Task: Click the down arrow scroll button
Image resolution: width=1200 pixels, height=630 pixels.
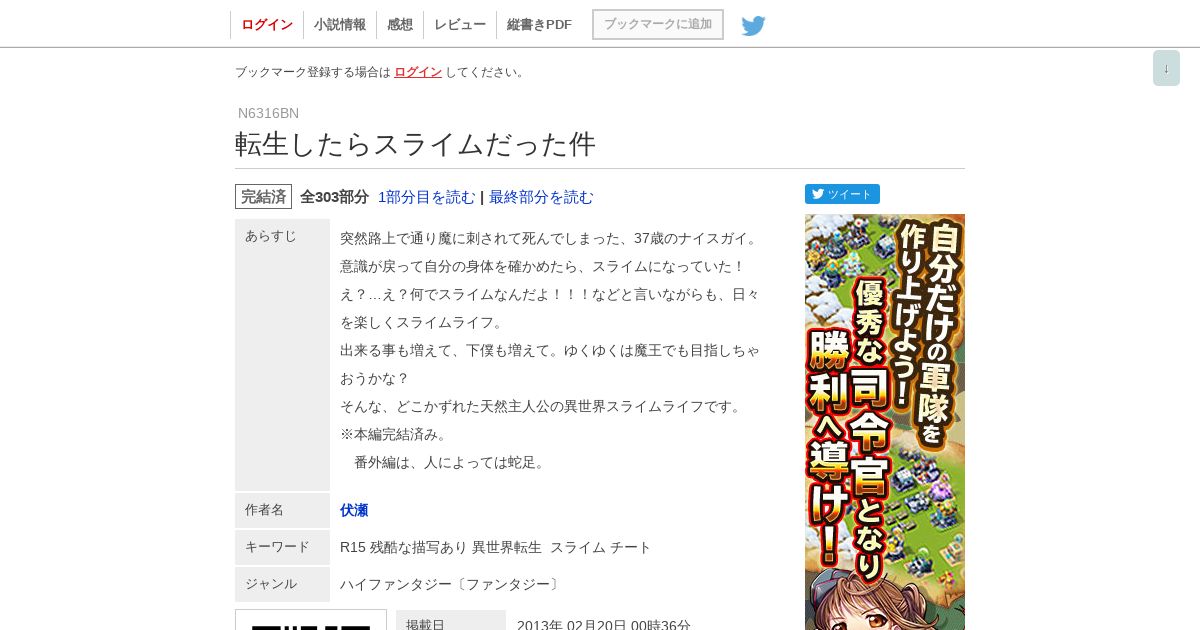Action: coord(1166,68)
